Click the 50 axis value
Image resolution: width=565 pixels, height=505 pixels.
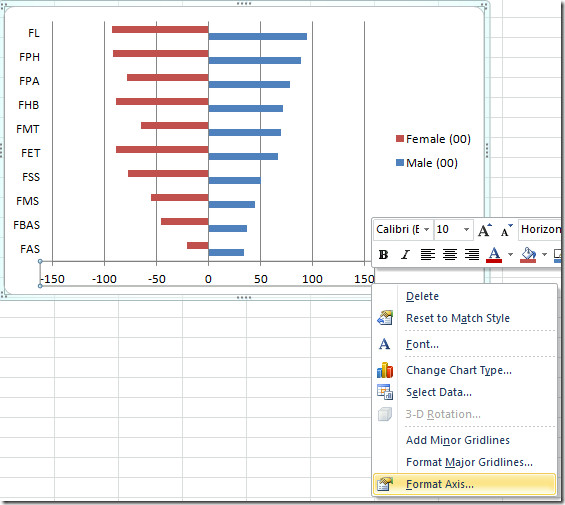tap(261, 279)
